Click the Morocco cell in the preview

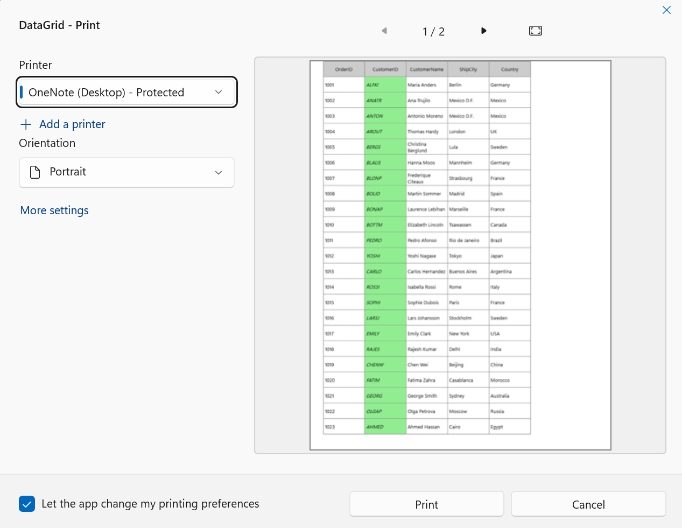point(510,380)
